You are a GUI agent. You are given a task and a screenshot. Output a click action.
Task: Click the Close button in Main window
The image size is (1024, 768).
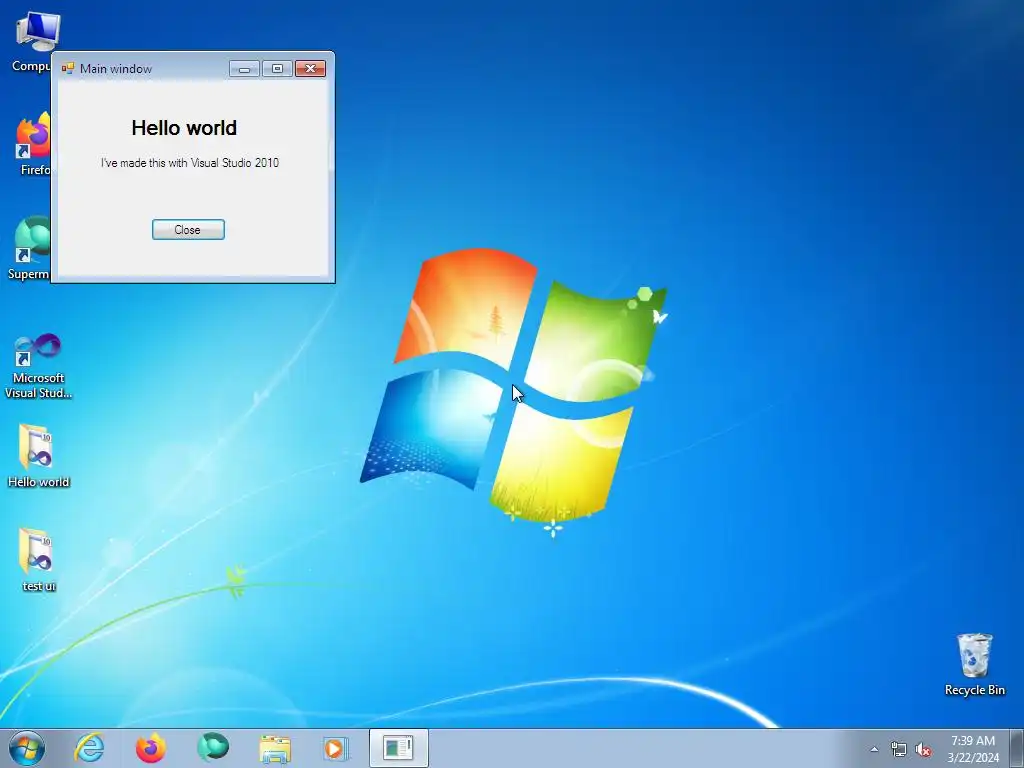point(188,229)
